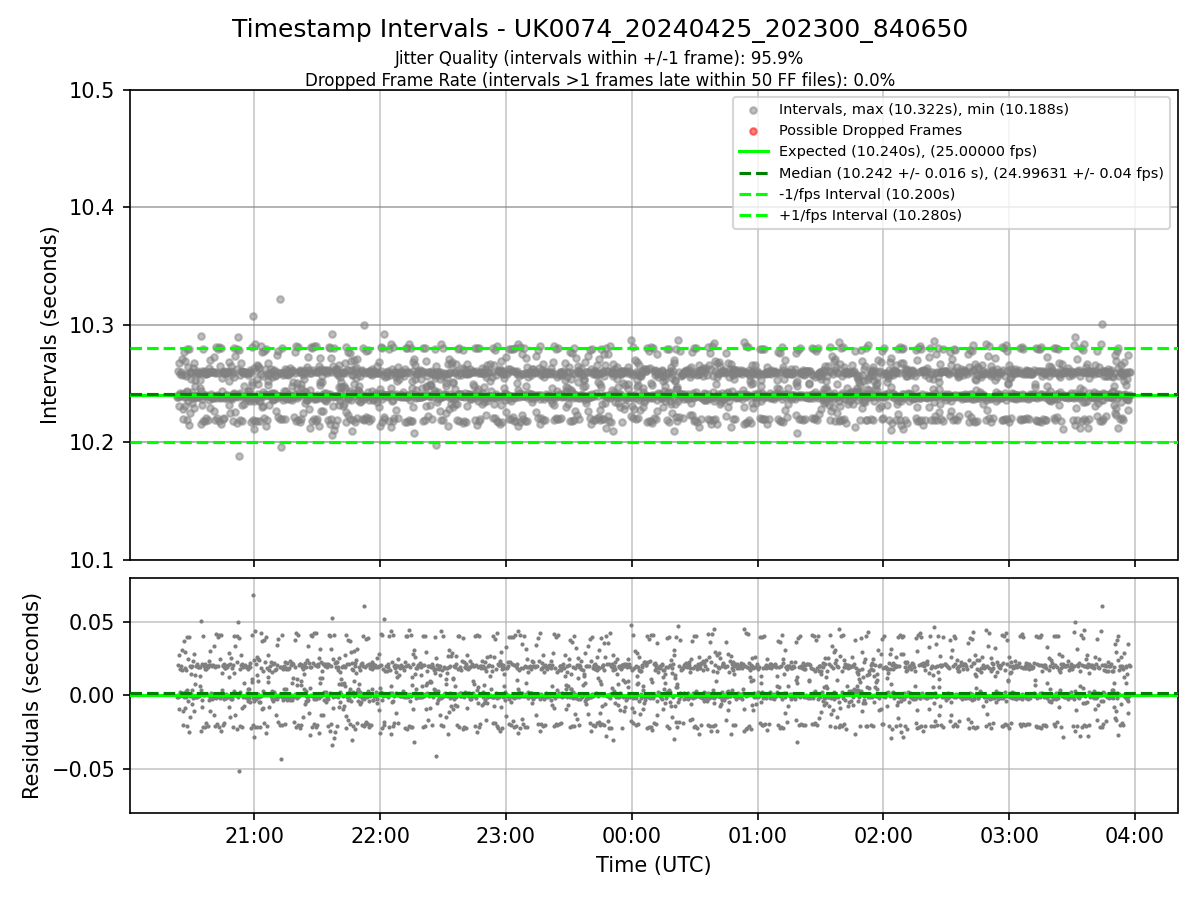
Task: Click the "Jitter Quality" subtitle line
Action: click(599, 58)
